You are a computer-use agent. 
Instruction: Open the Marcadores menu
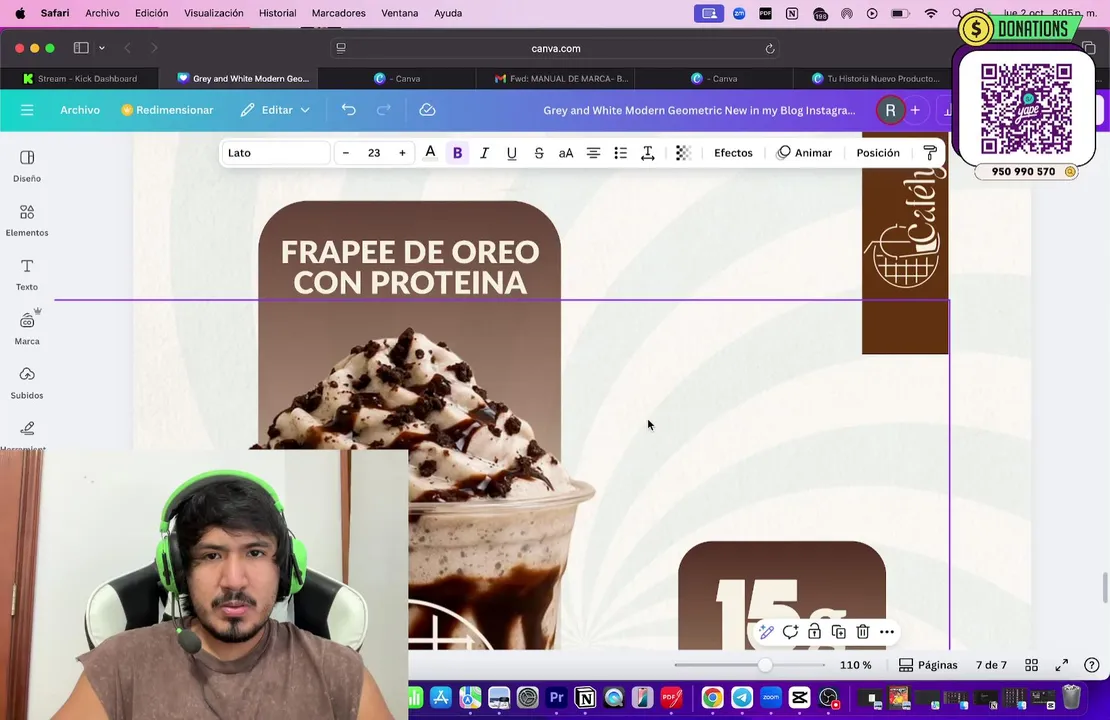338,13
